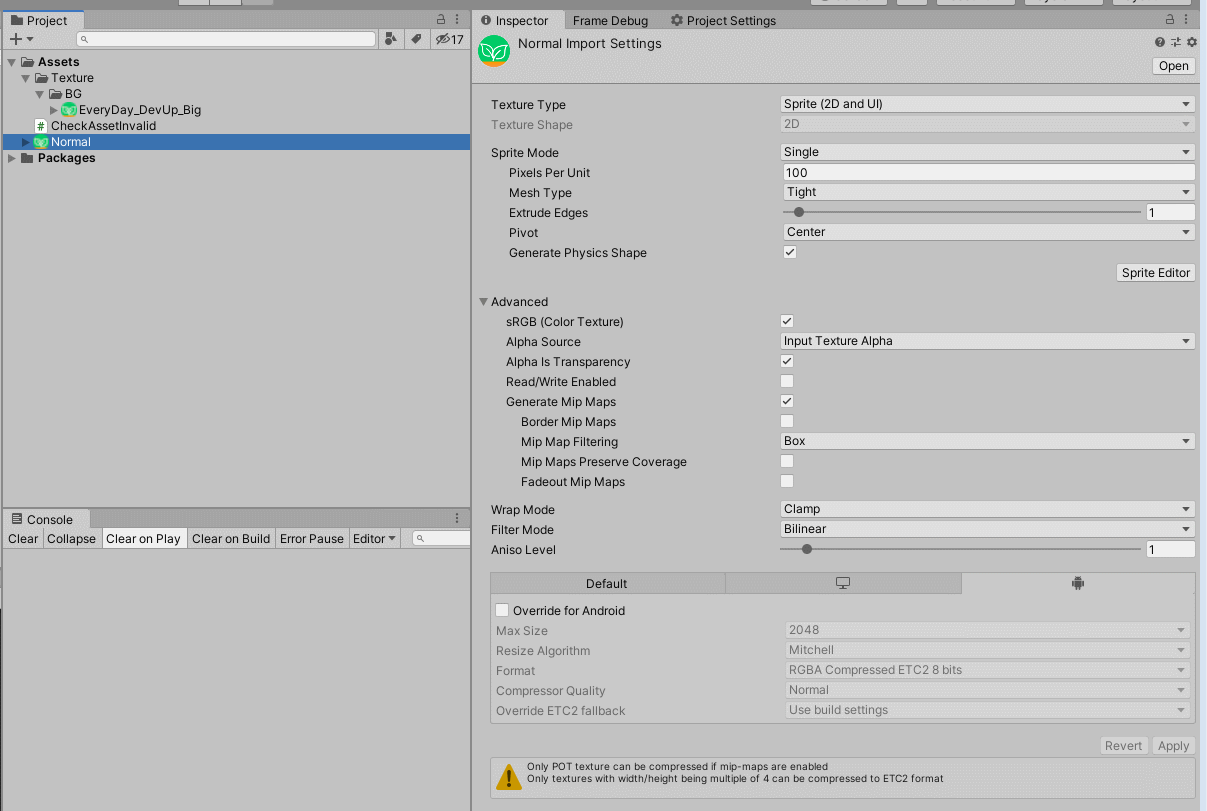The width and height of the screenshot is (1207, 811).
Task: Open Wrap Mode dropdown
Action: (x=987, y=509)
